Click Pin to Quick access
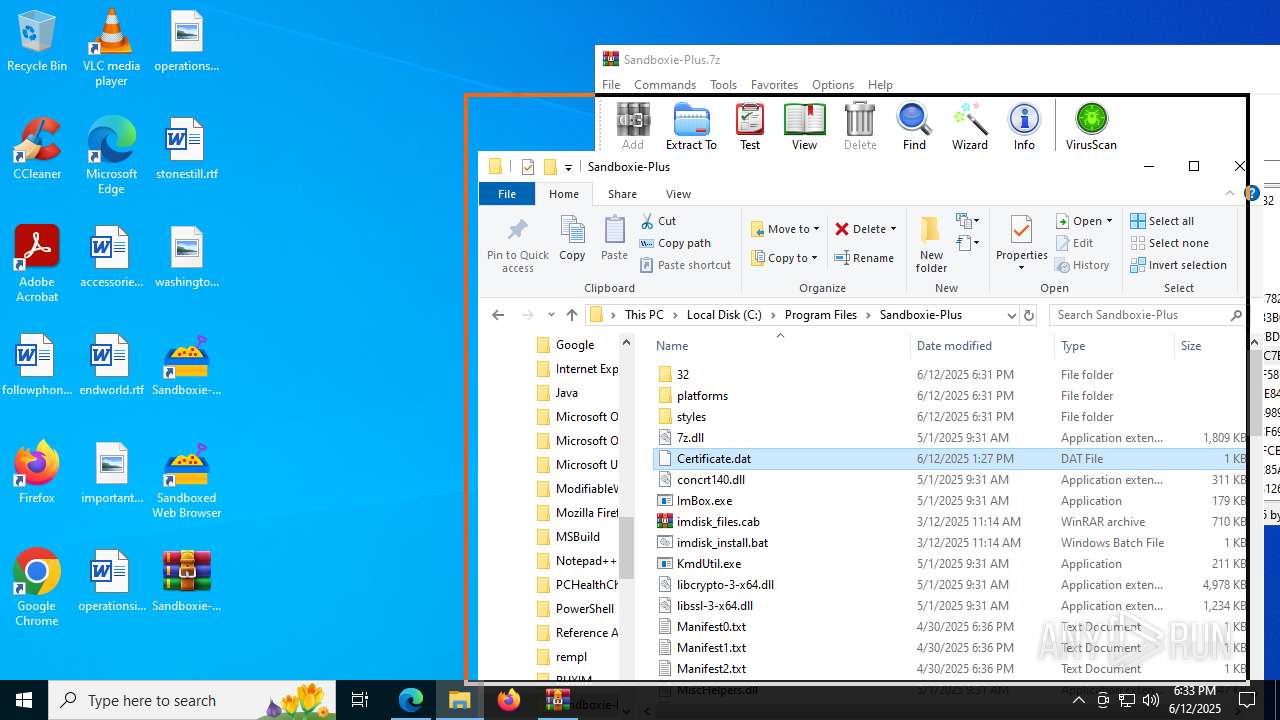 517,245
